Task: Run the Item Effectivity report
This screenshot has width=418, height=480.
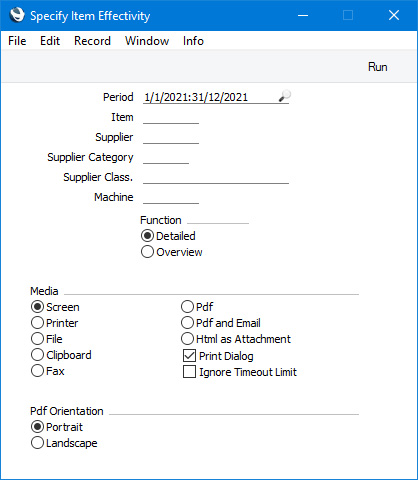Action: (377, 67)
